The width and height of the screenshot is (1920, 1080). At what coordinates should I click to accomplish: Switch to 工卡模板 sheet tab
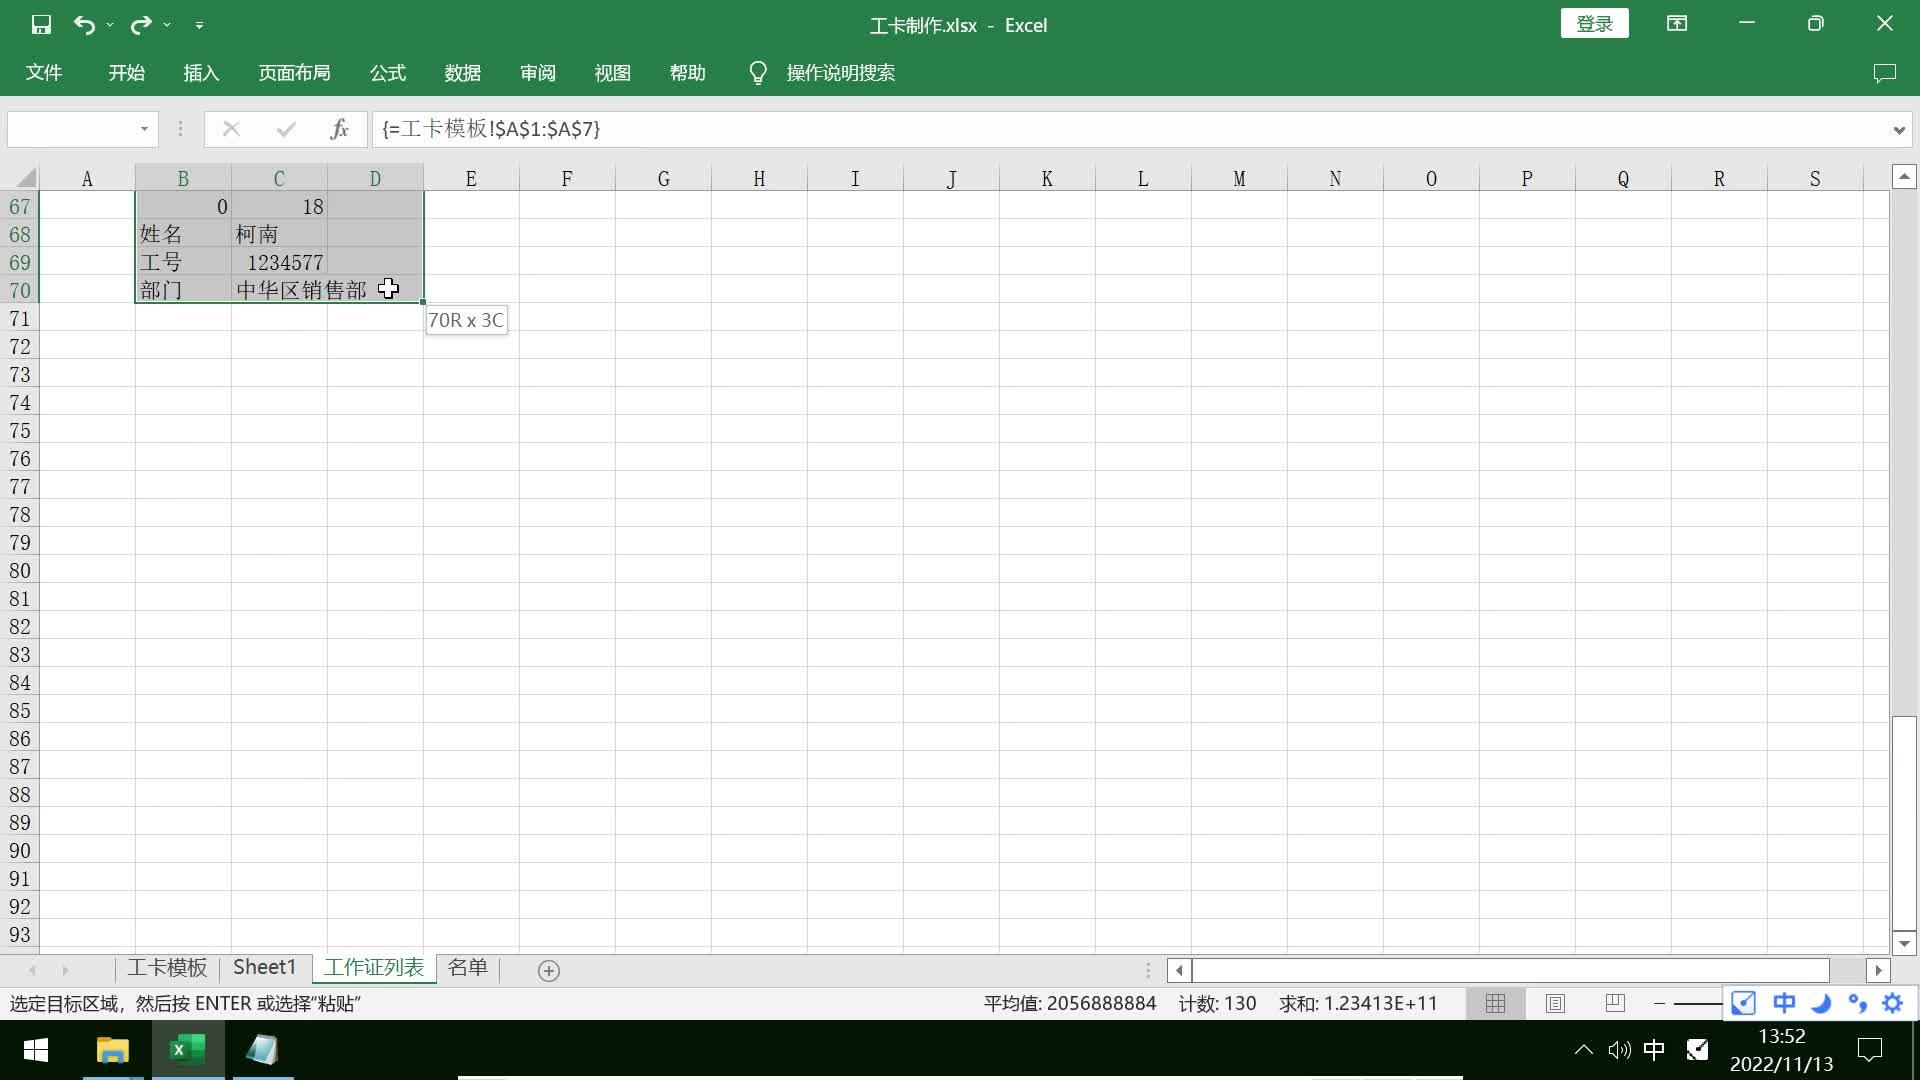166,968
